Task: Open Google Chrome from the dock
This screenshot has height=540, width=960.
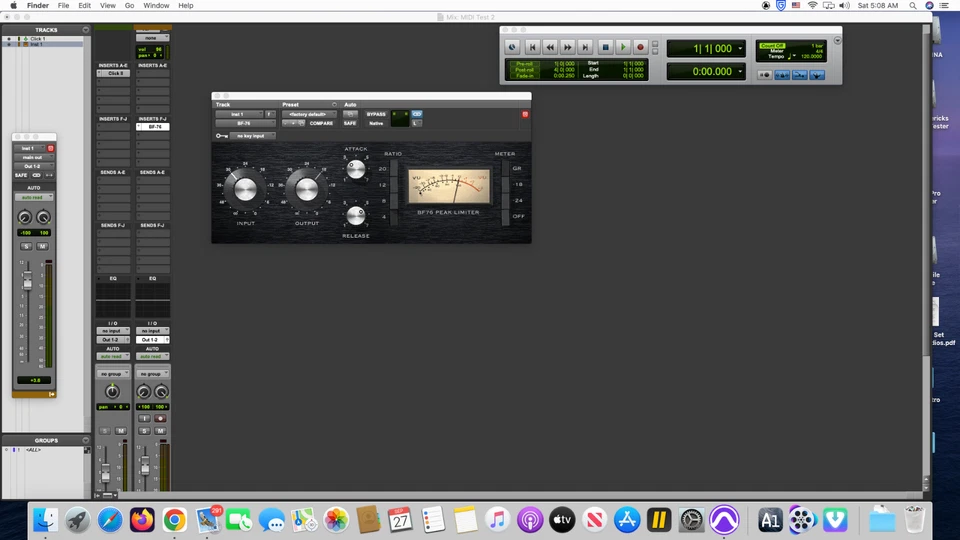Action: [x=174, y=520]
